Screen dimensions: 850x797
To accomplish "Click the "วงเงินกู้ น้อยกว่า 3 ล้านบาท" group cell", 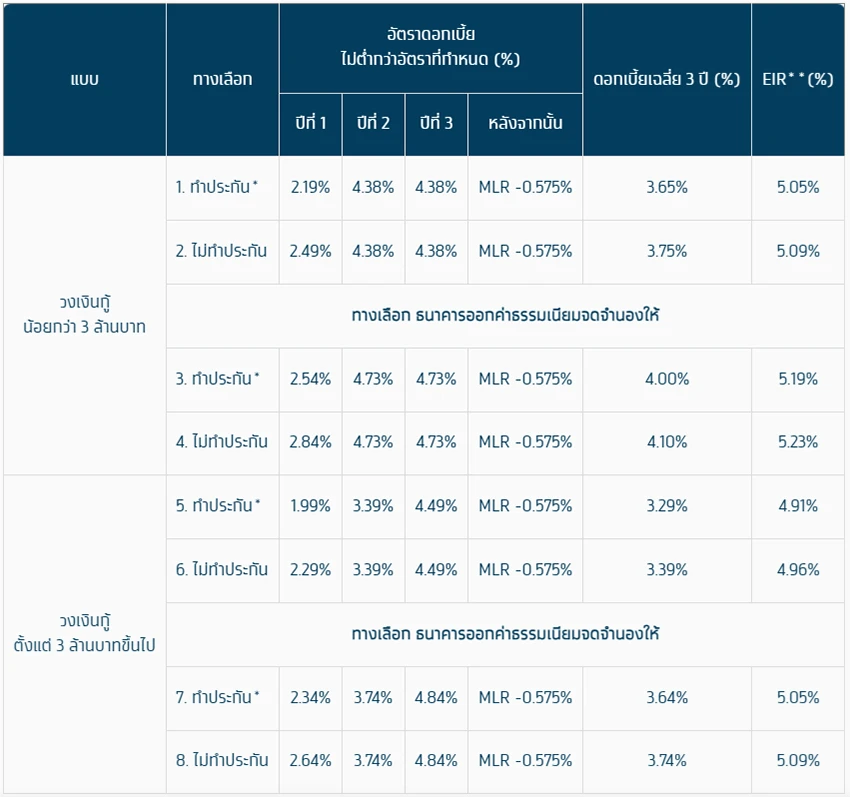I will coord(85,314).
